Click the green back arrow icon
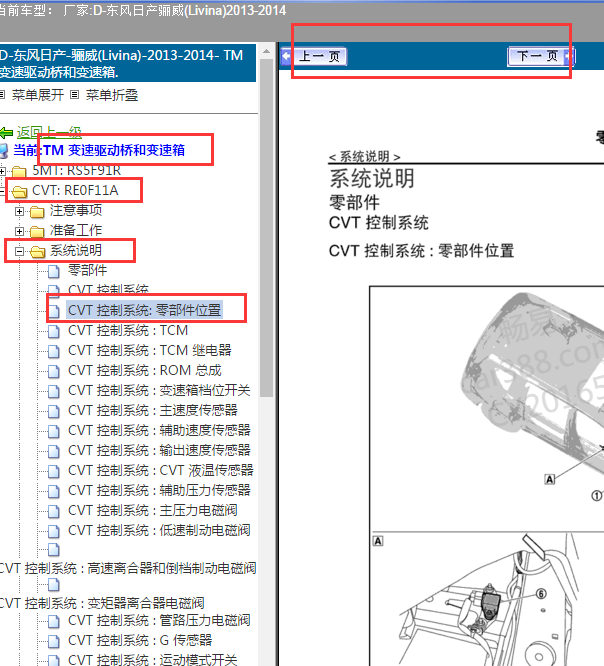The image size is (604, 666). click(6, 133)
